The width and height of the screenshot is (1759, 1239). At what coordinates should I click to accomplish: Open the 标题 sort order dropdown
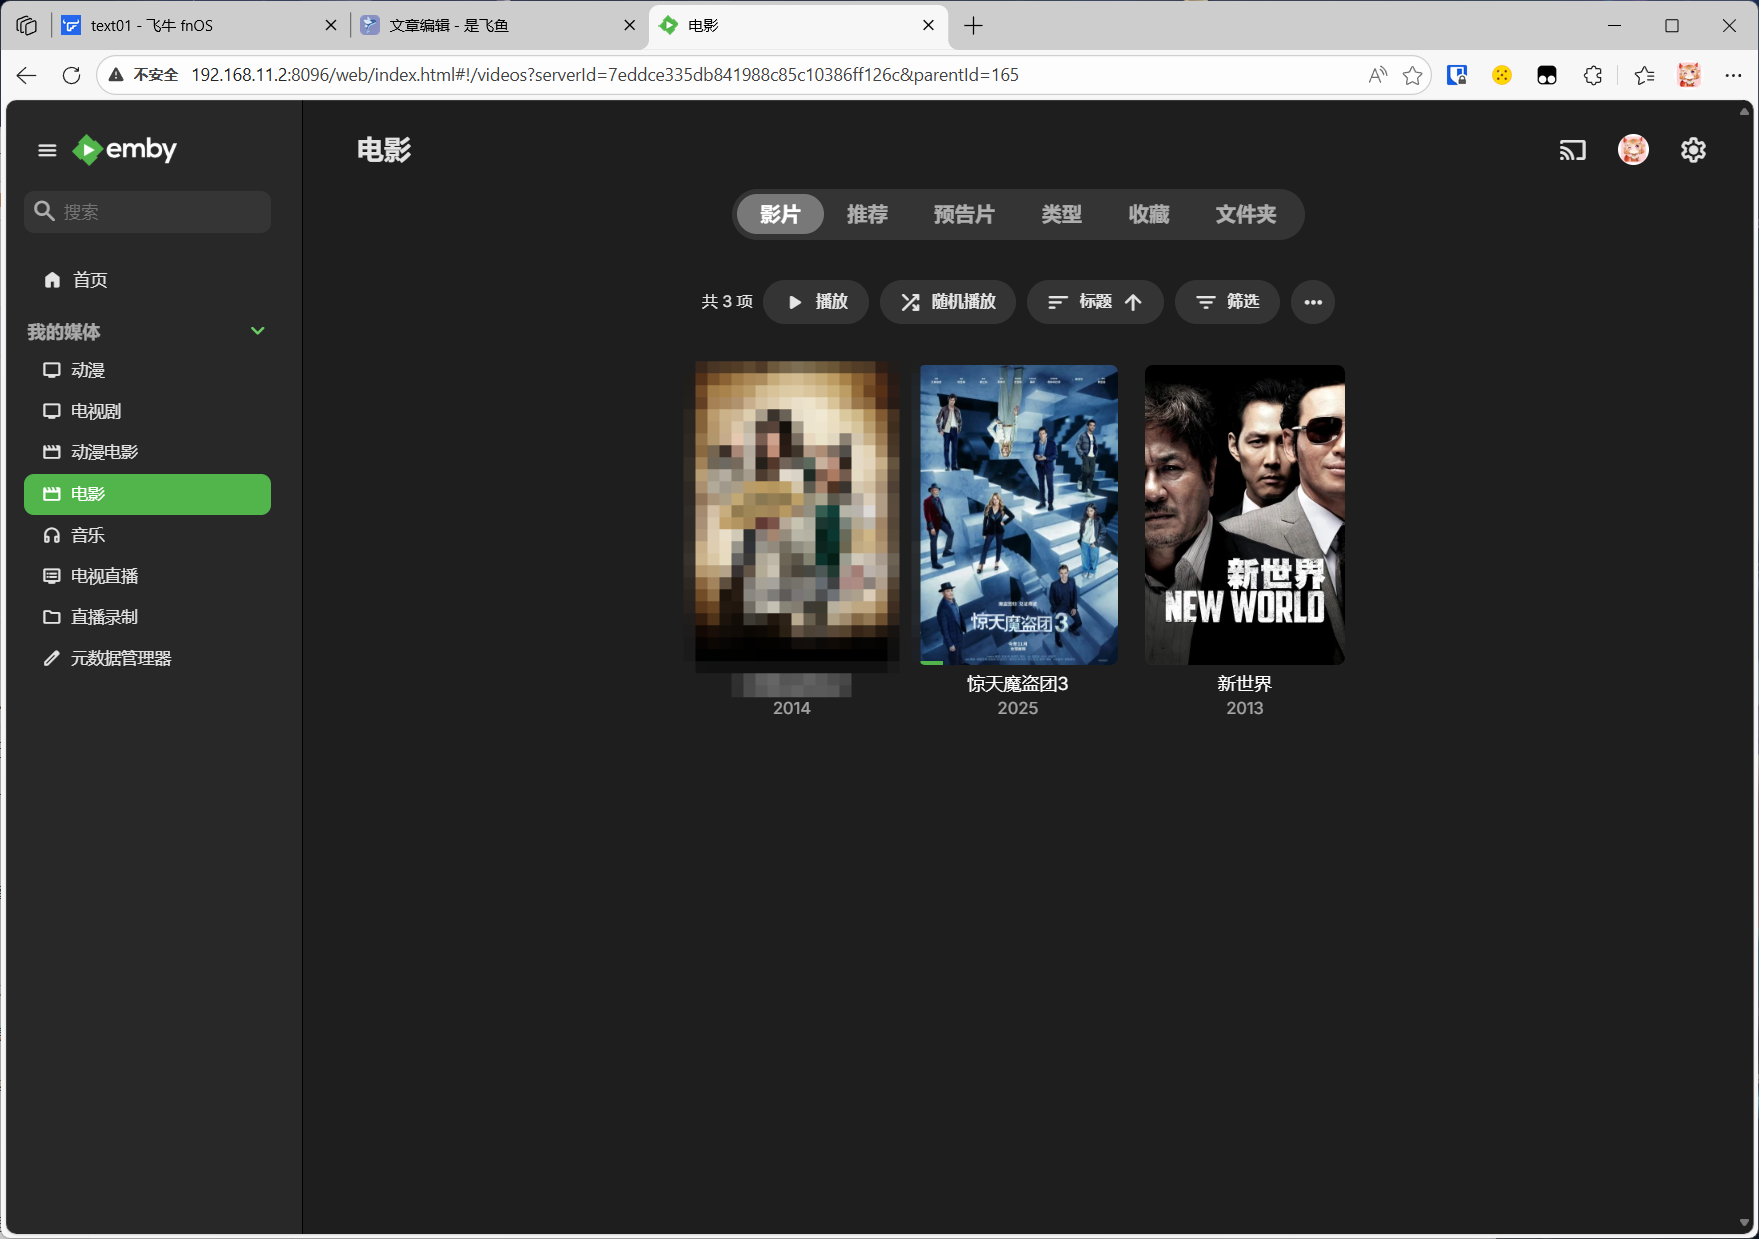coord(1094,302)
